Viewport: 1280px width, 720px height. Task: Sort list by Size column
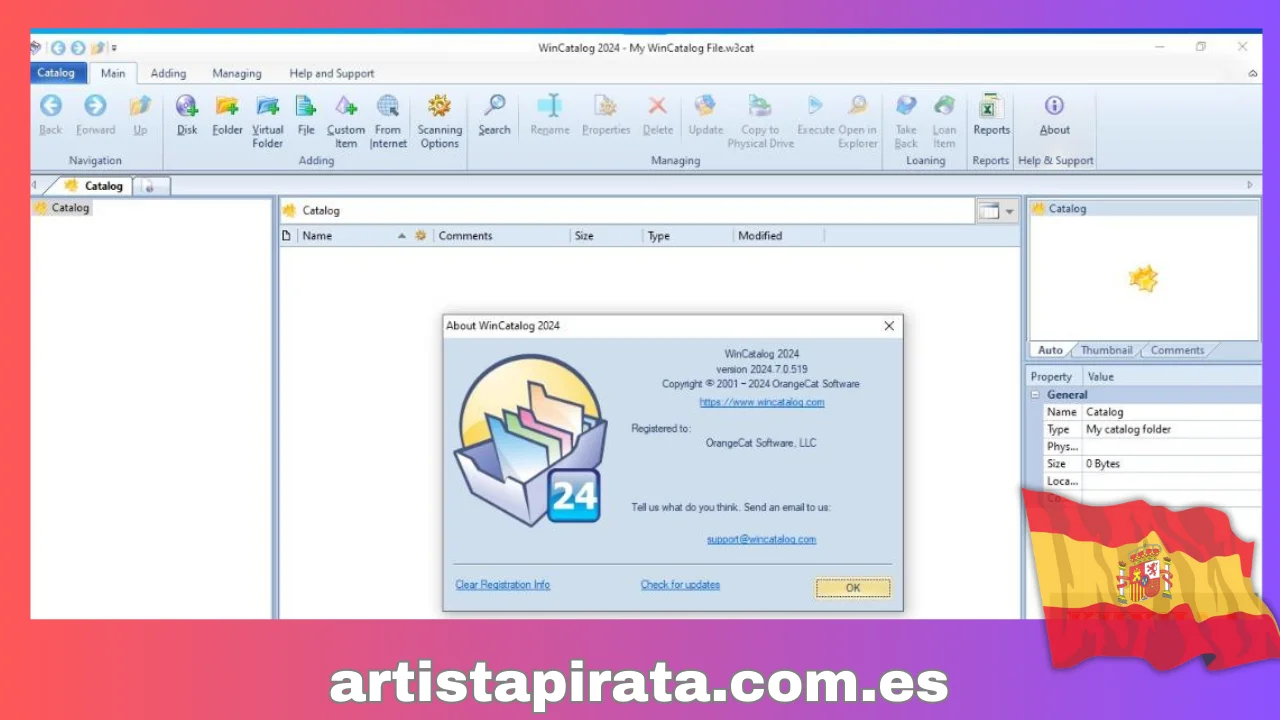point(606,236)
